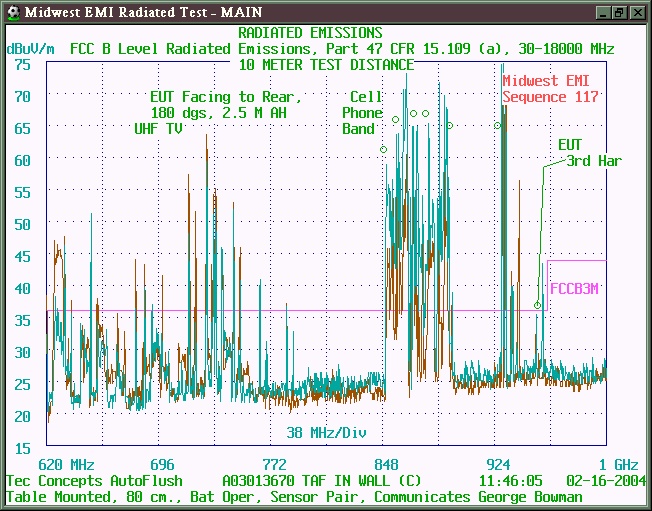Click the EUT 3rd Har annotation

pyautogui.click(x=582, y=153)
